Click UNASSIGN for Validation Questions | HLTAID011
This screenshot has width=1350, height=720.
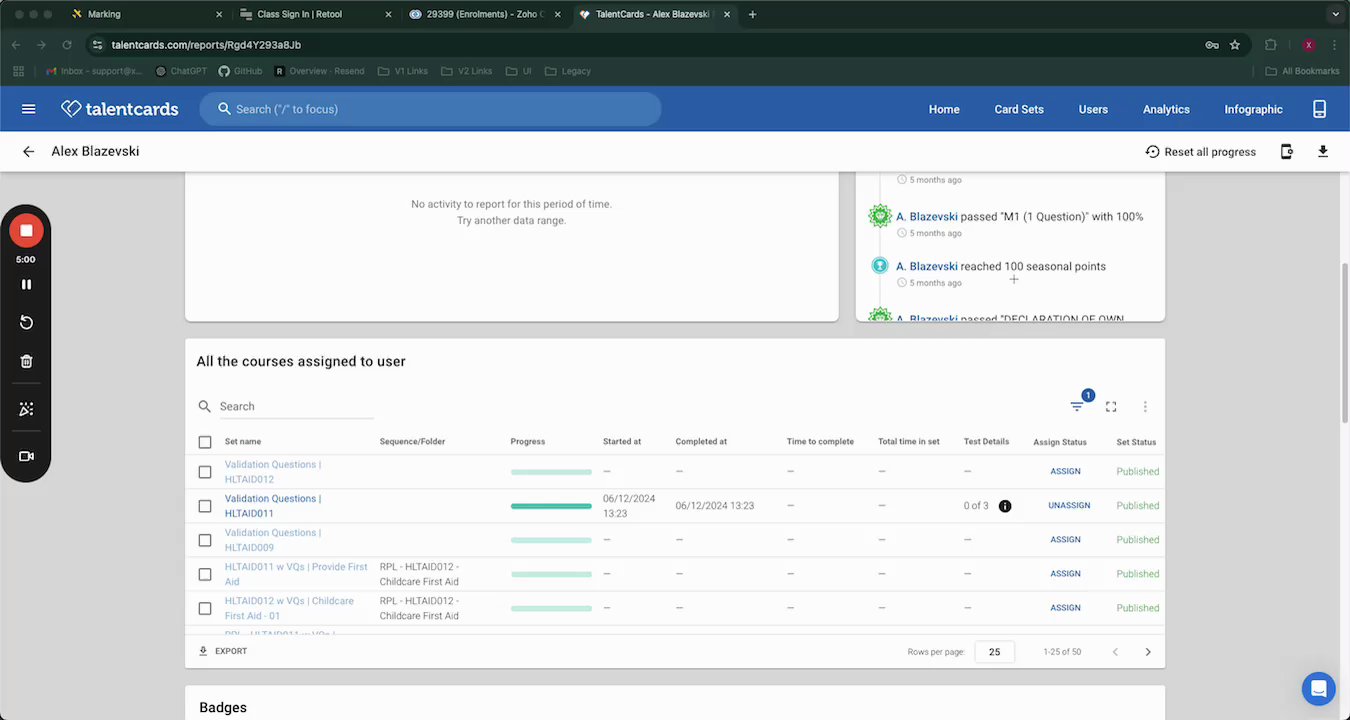pyautogui.click(x=1069, y=506)
